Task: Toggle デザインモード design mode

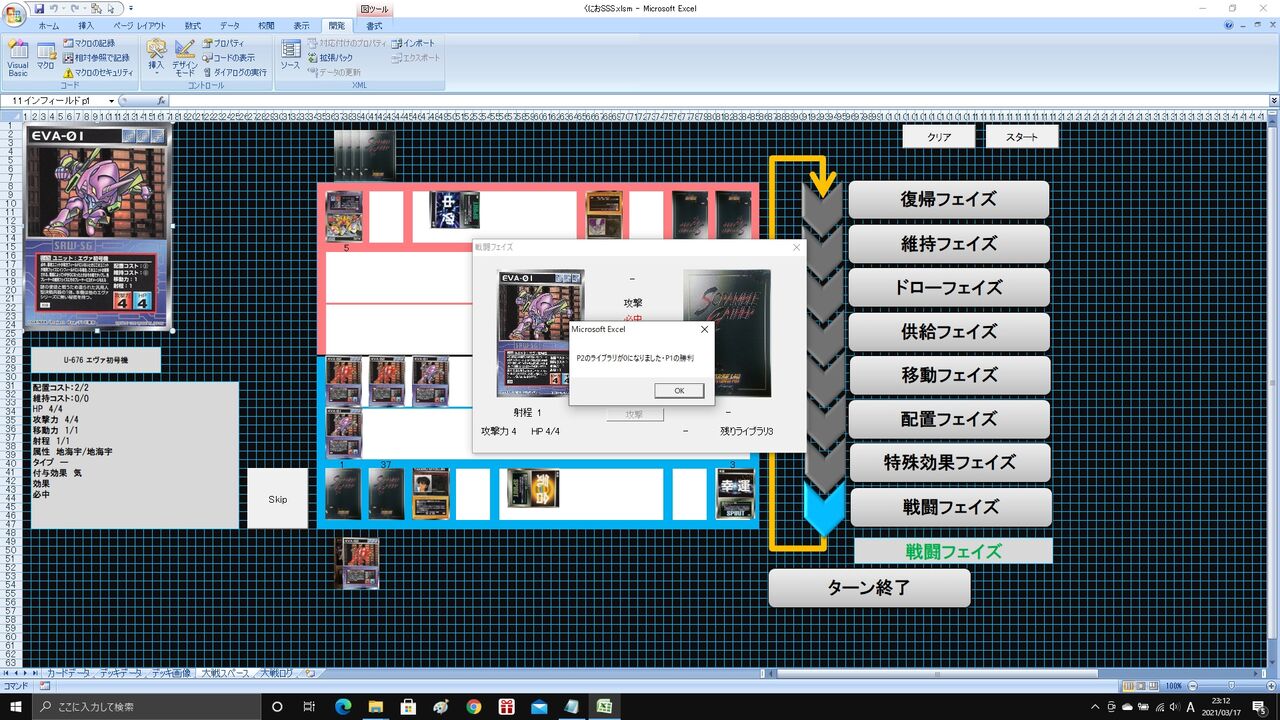Action: click(x=185, y=59)
